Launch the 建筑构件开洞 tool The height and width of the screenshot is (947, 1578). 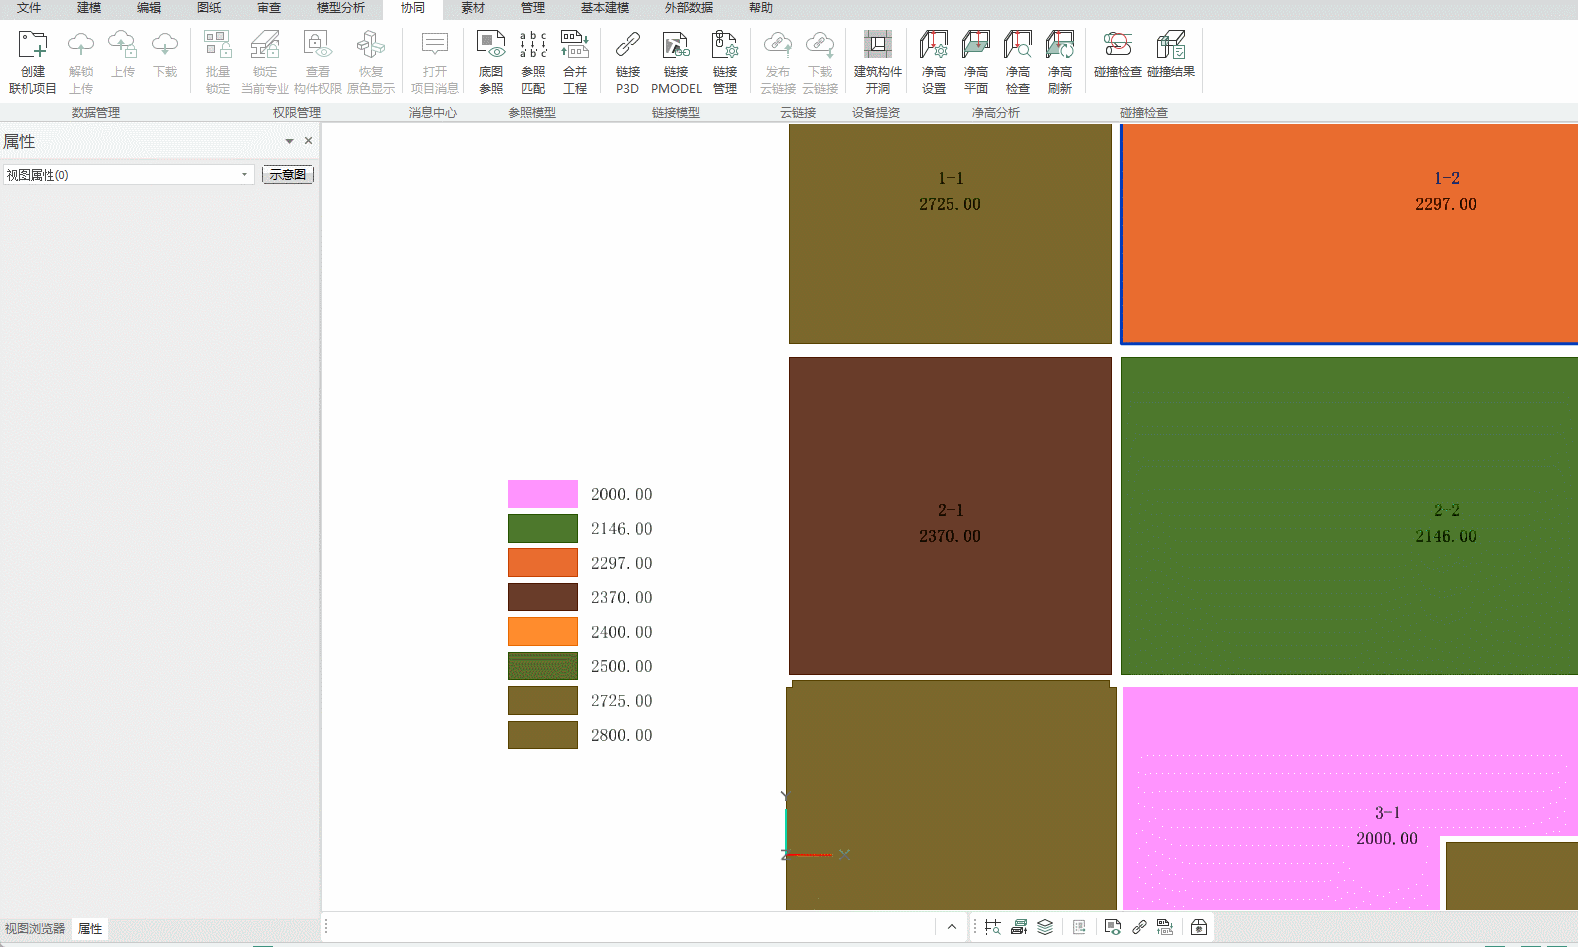tap(877, 60)
